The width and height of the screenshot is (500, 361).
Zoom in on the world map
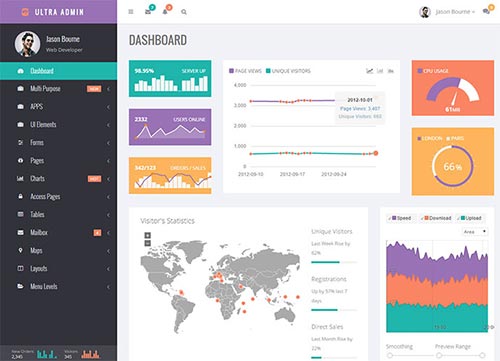148,235
